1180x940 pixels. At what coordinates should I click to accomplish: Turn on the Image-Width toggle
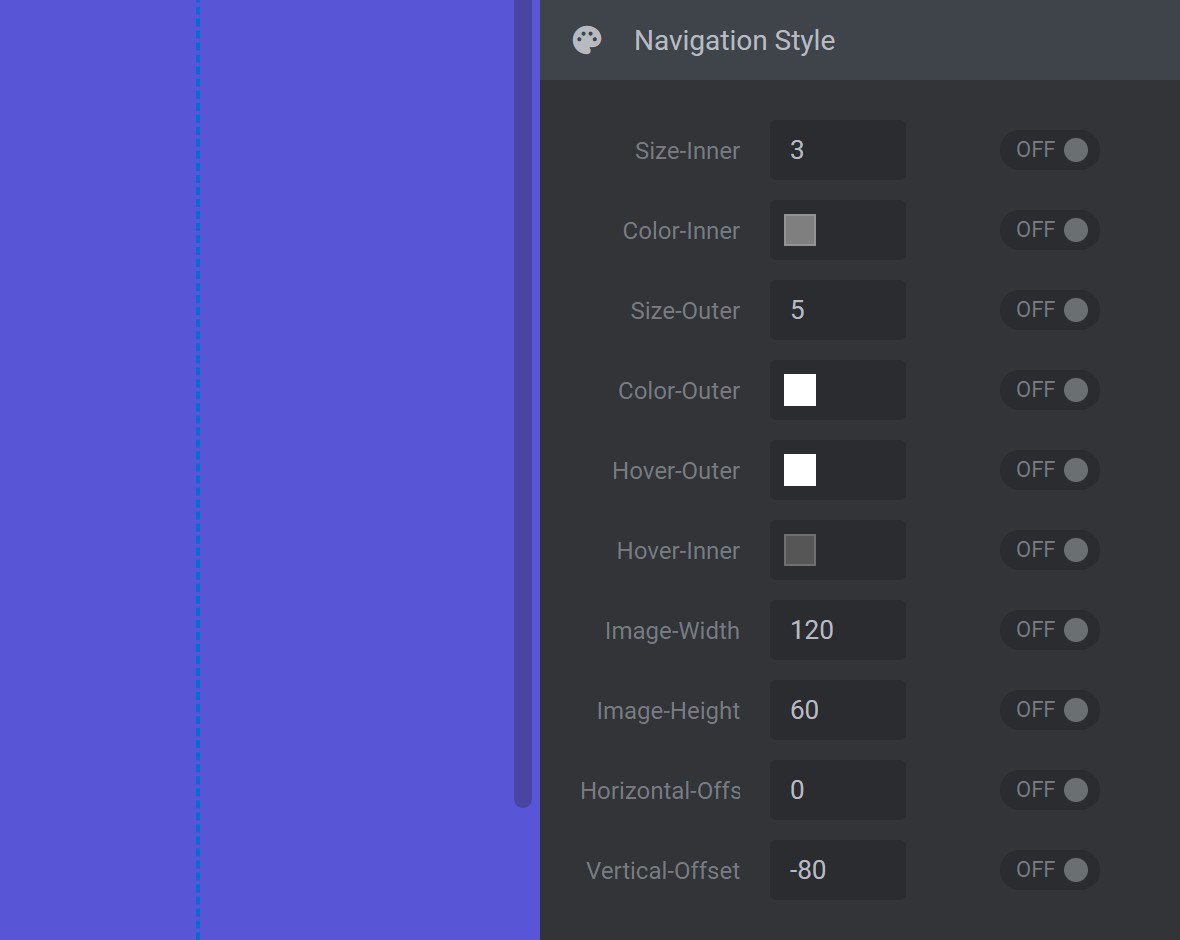[1050, 630]
